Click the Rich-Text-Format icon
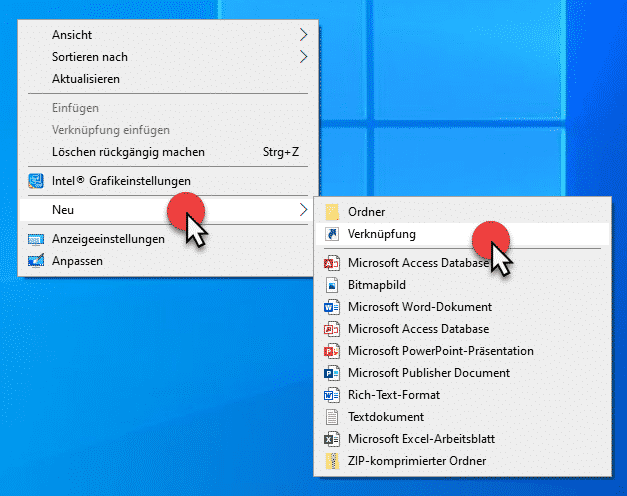 [332, 395]
